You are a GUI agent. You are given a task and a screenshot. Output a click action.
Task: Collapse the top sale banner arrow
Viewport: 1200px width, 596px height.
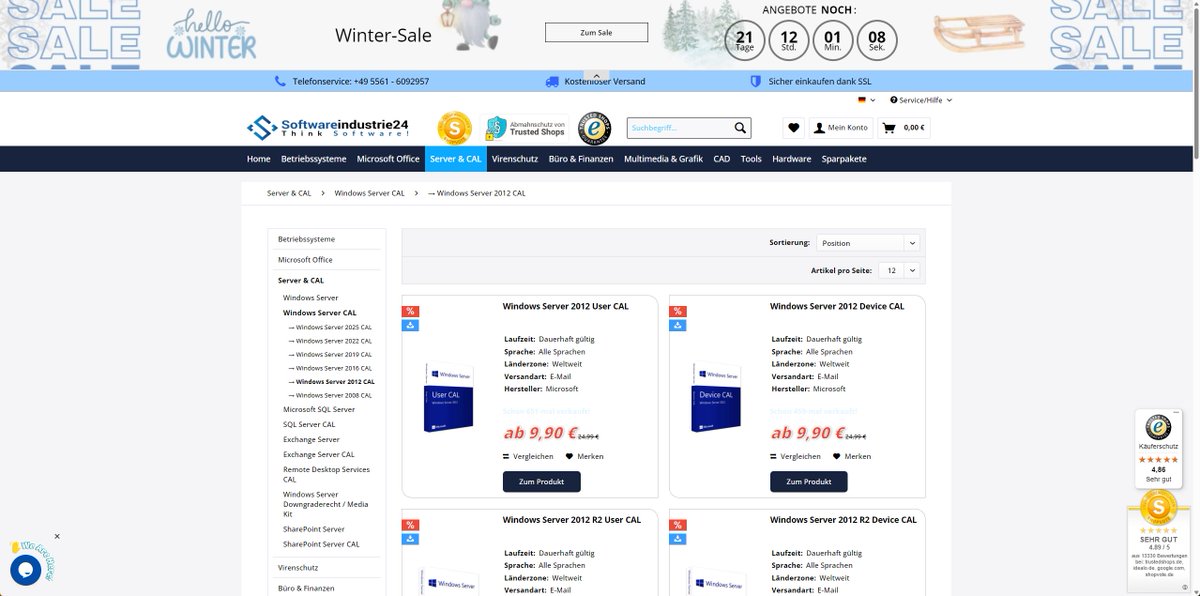(x=597, y=76)
